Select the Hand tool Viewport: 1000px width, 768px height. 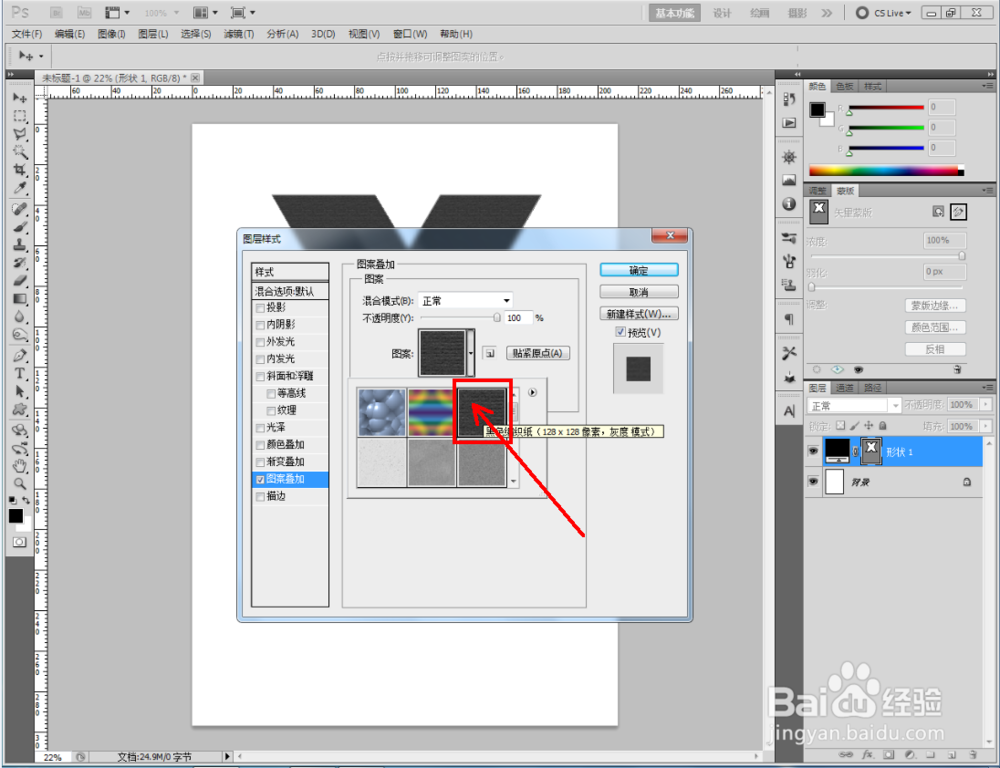[x=20, y=466]
